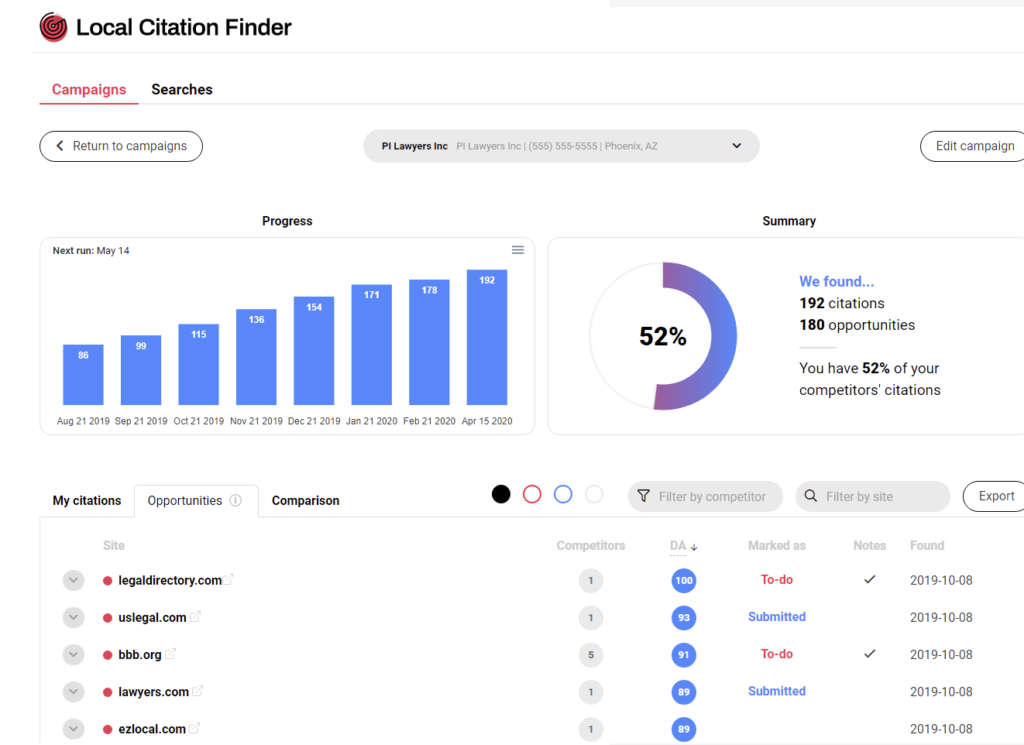The height and width of the screenshot is (745, 1024).
Task: Open the PI Lawyers Inc campaign dropdown
Action: click(x=561, y=146)
